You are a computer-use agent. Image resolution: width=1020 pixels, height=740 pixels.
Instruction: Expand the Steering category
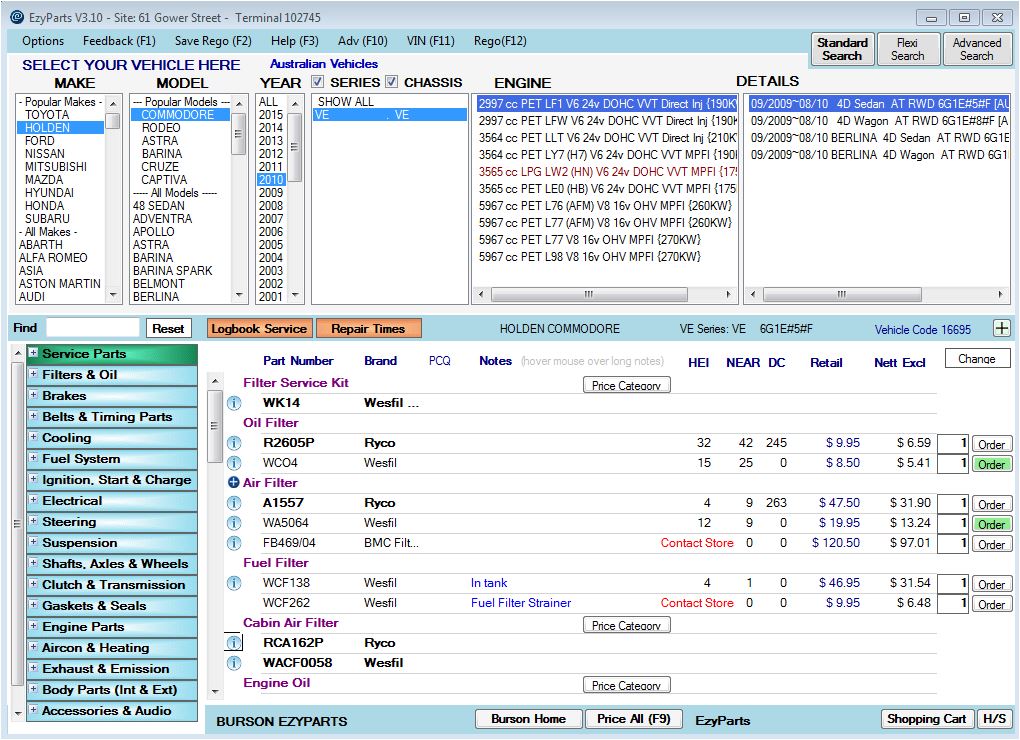click(34, 521)
